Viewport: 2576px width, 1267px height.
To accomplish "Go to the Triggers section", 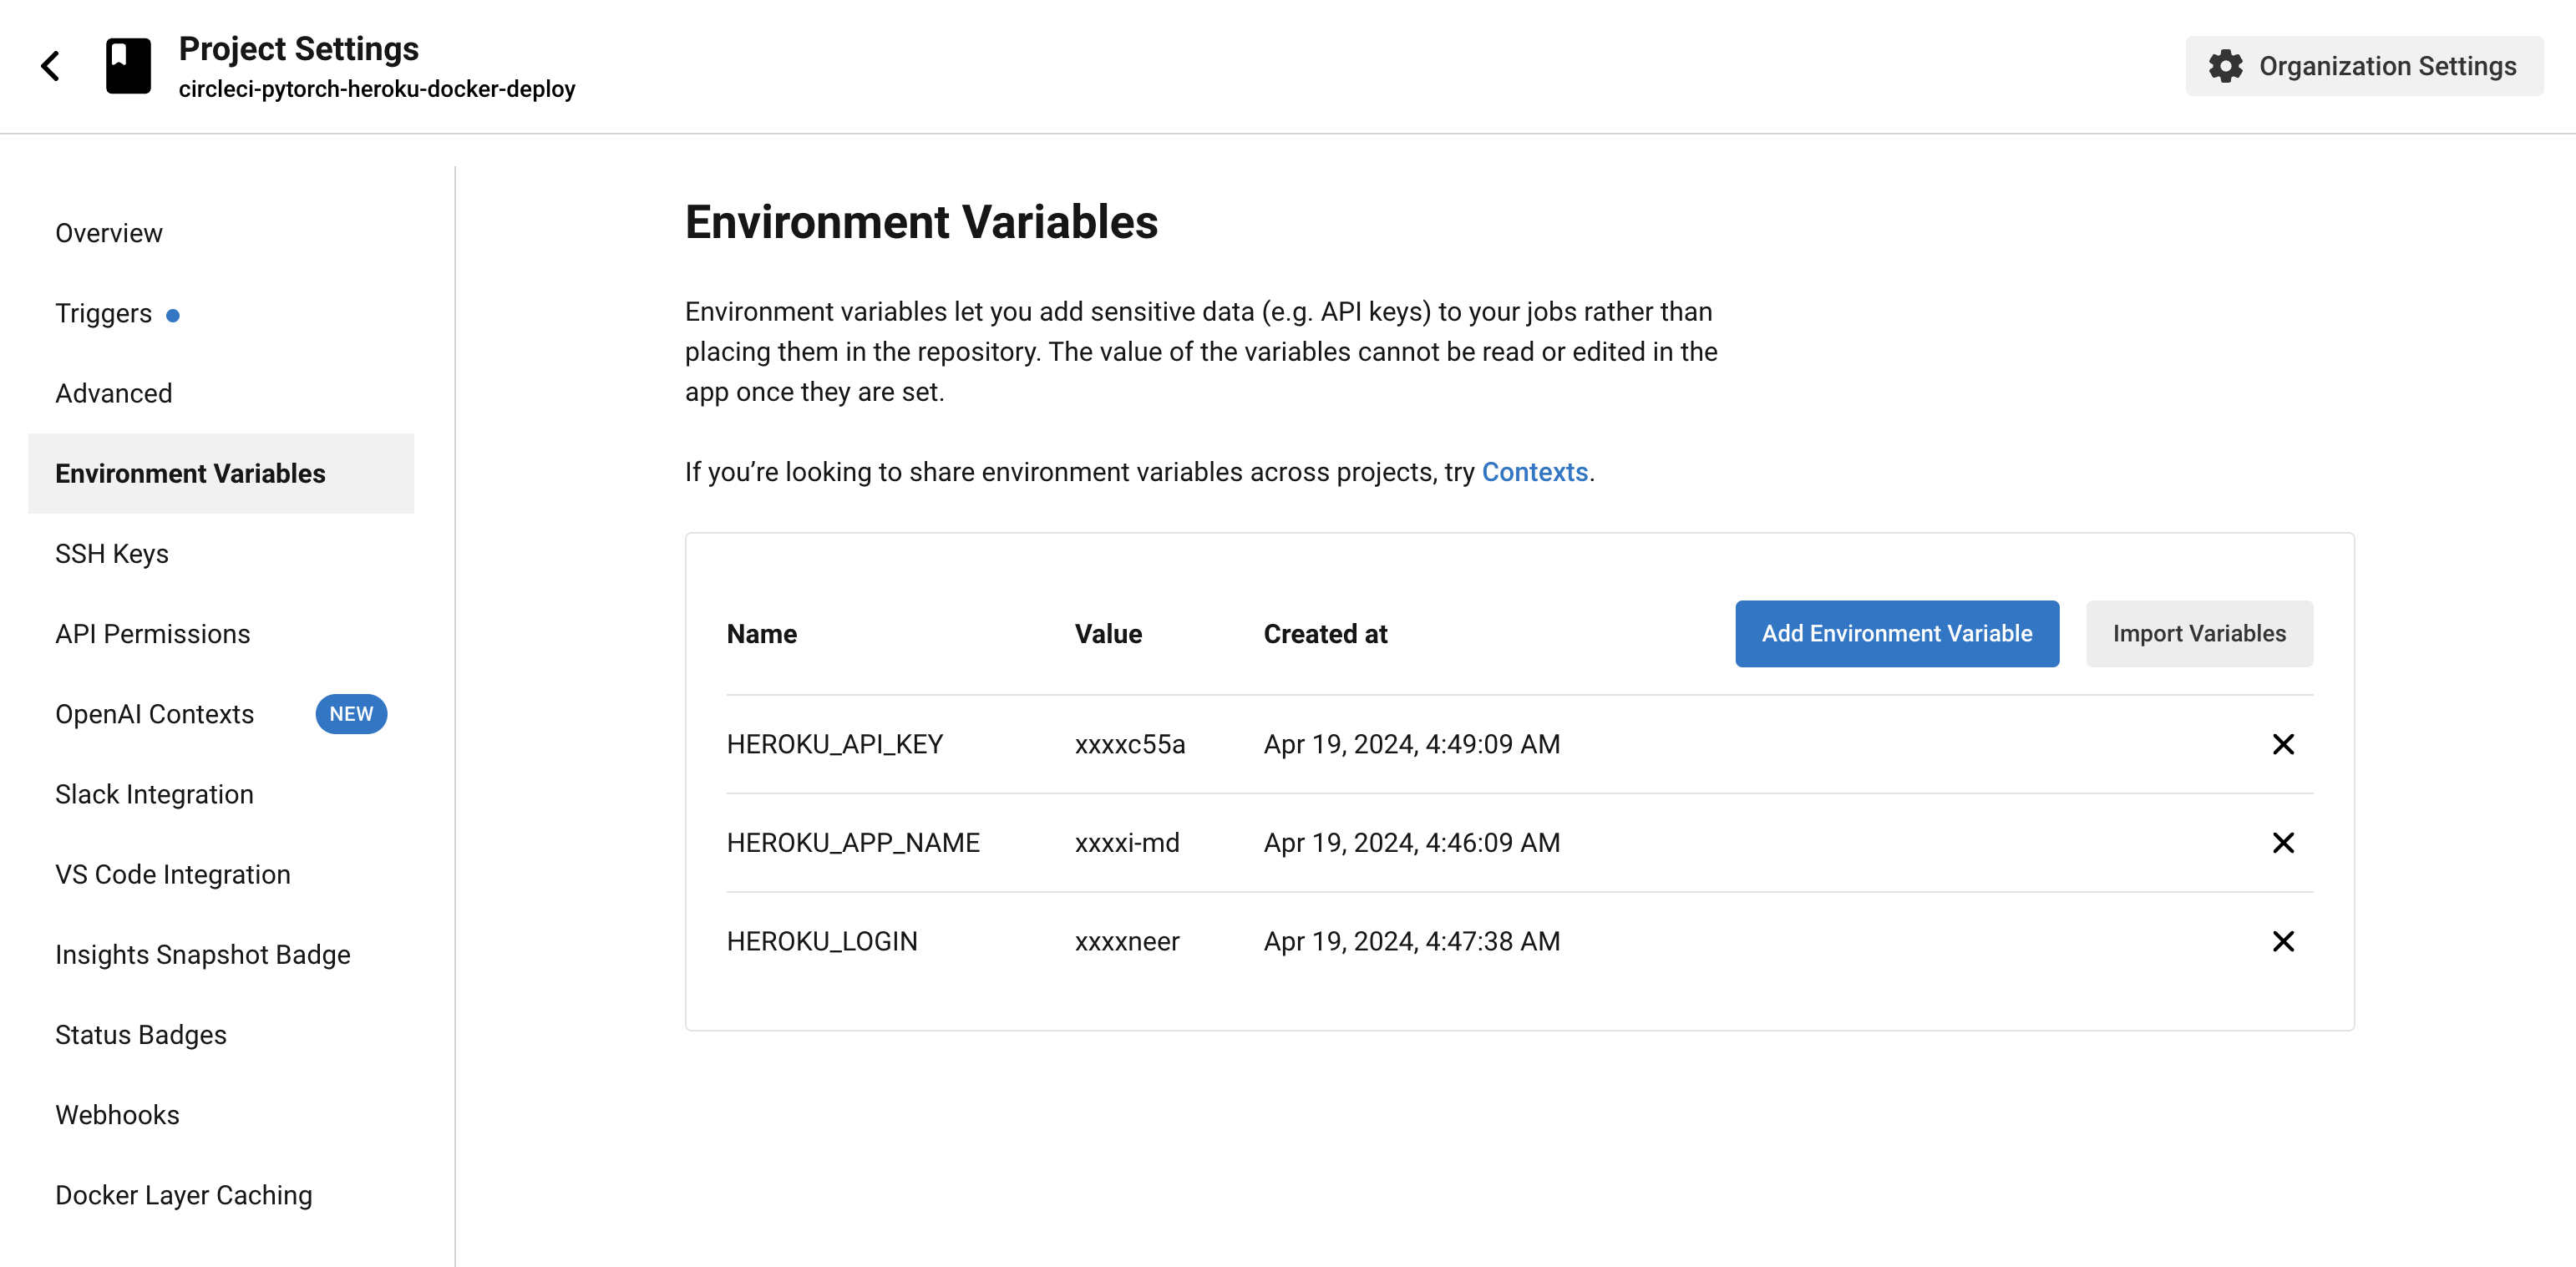I will click(103, 313).
